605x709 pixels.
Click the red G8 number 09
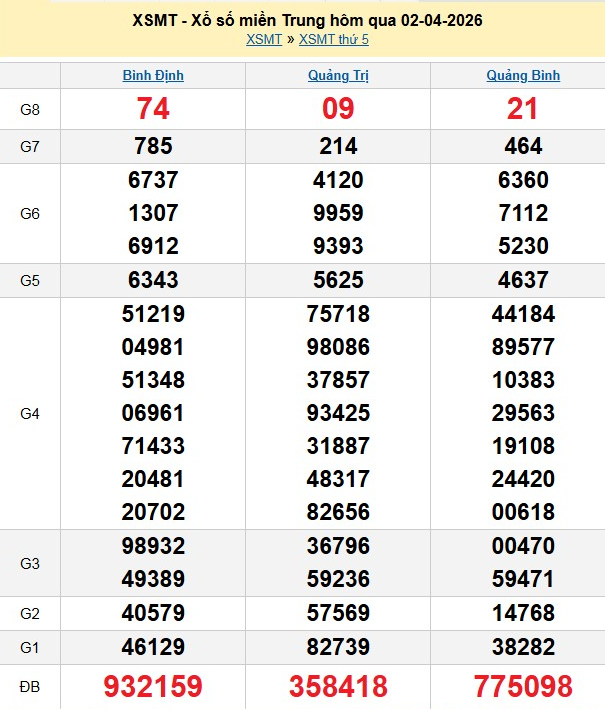[338, 110]
